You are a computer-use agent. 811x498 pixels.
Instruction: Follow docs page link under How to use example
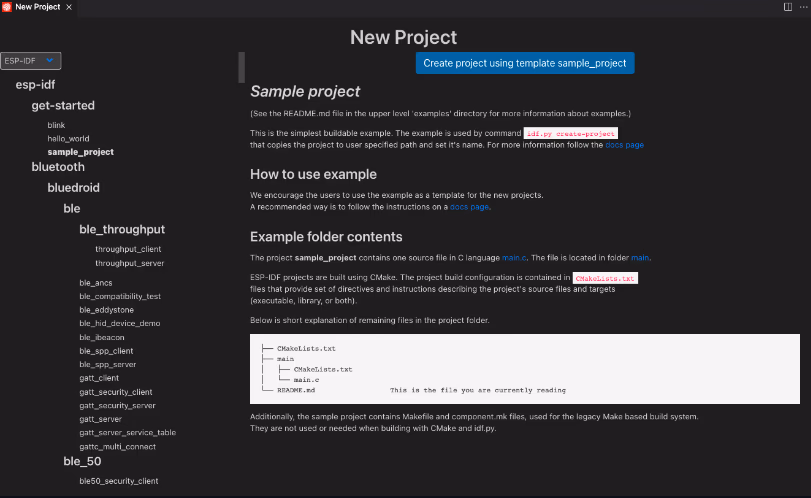click(x=469, y=207)
